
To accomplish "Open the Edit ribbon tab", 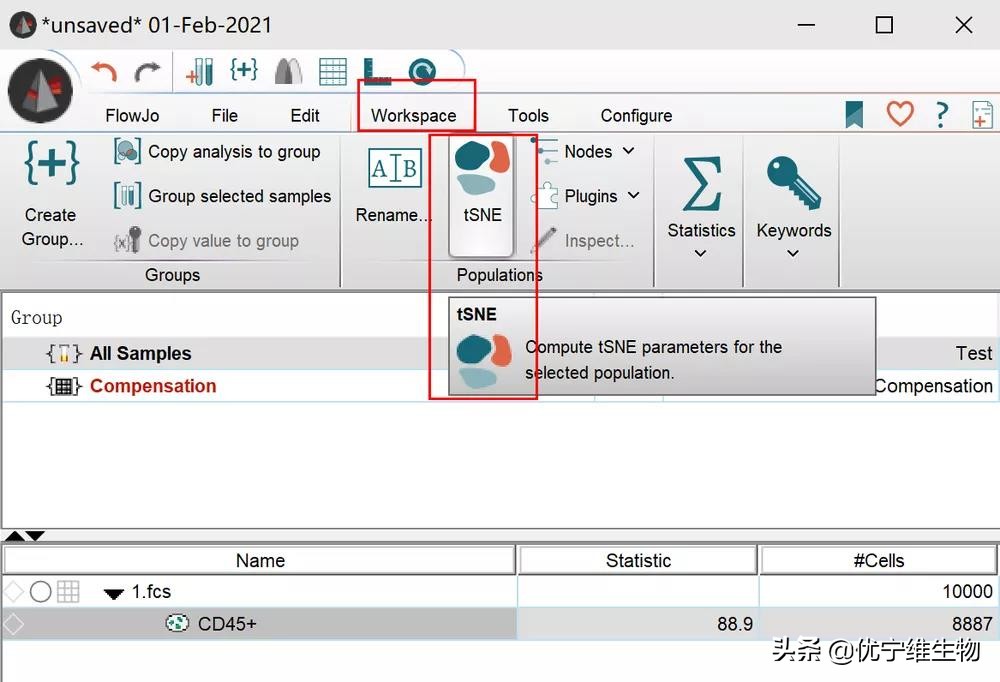I will coord(305,115).
